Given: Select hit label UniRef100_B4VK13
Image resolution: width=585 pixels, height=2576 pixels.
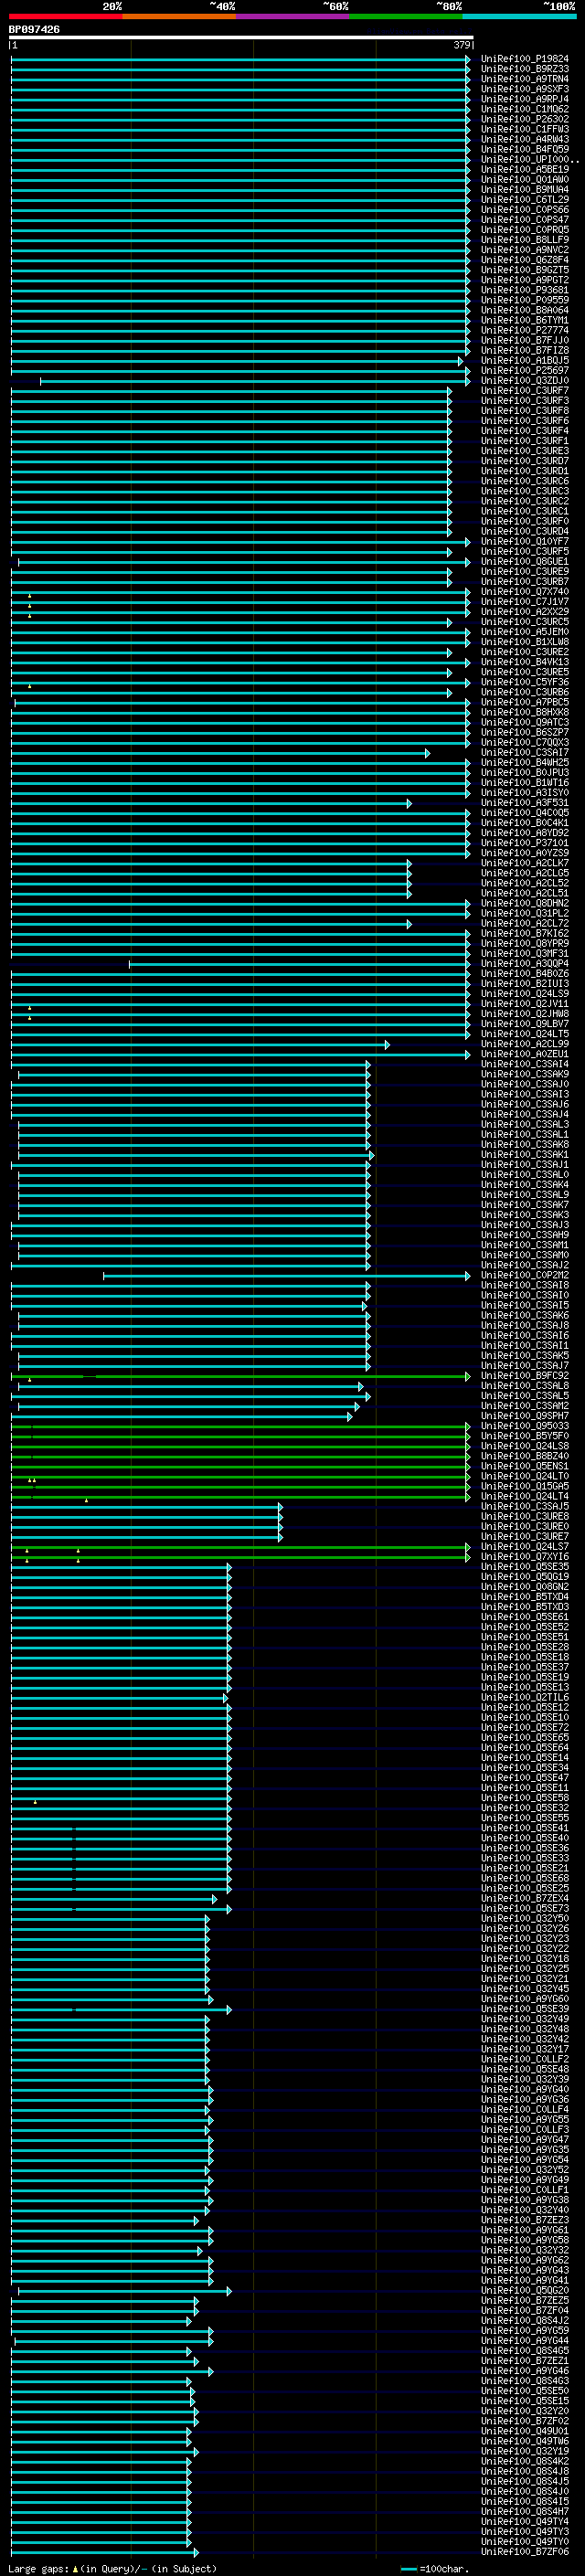Looking at the screenshot, I should click(524, 661).
